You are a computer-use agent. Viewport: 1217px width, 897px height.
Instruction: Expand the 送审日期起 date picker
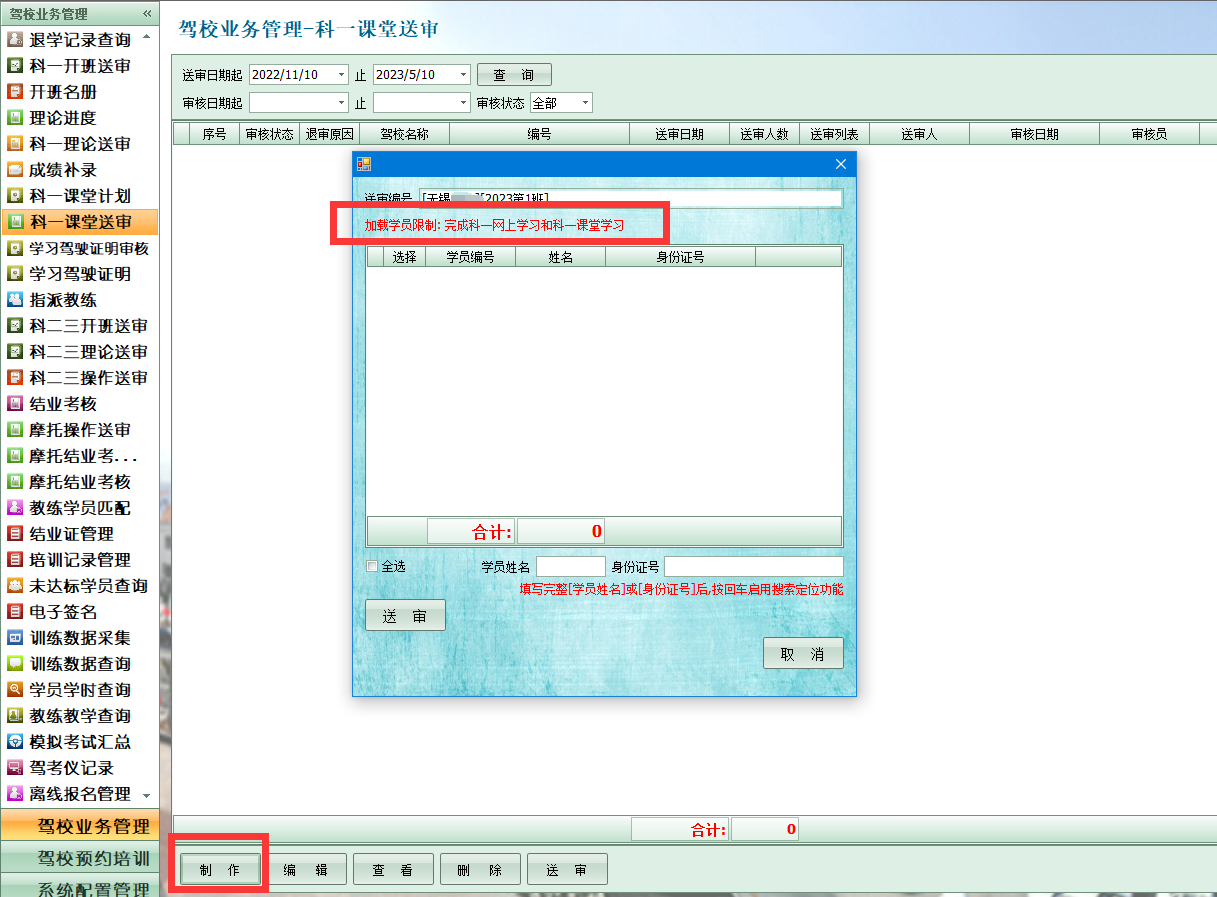pyautogui.click(x=341, y=75)
